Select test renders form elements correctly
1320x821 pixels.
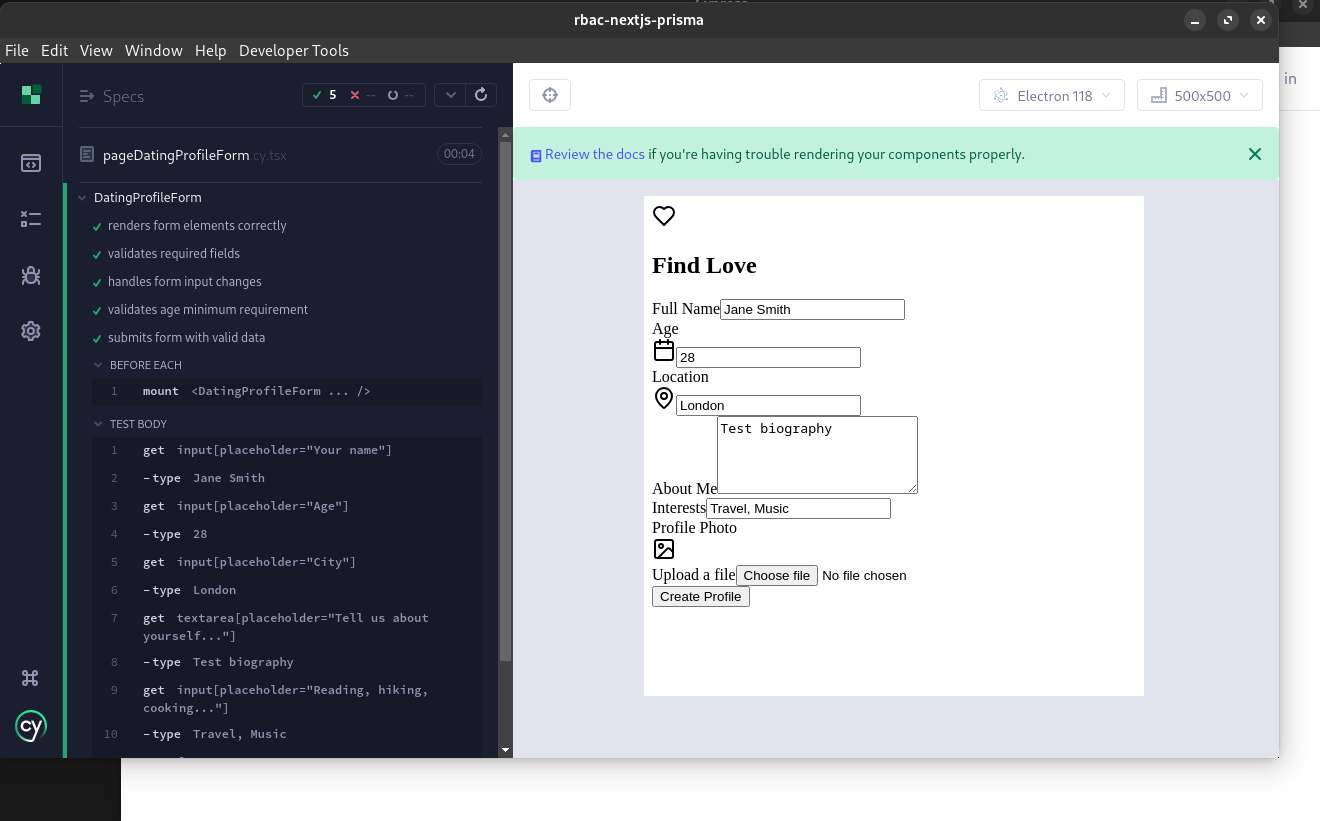coord(197,226)
